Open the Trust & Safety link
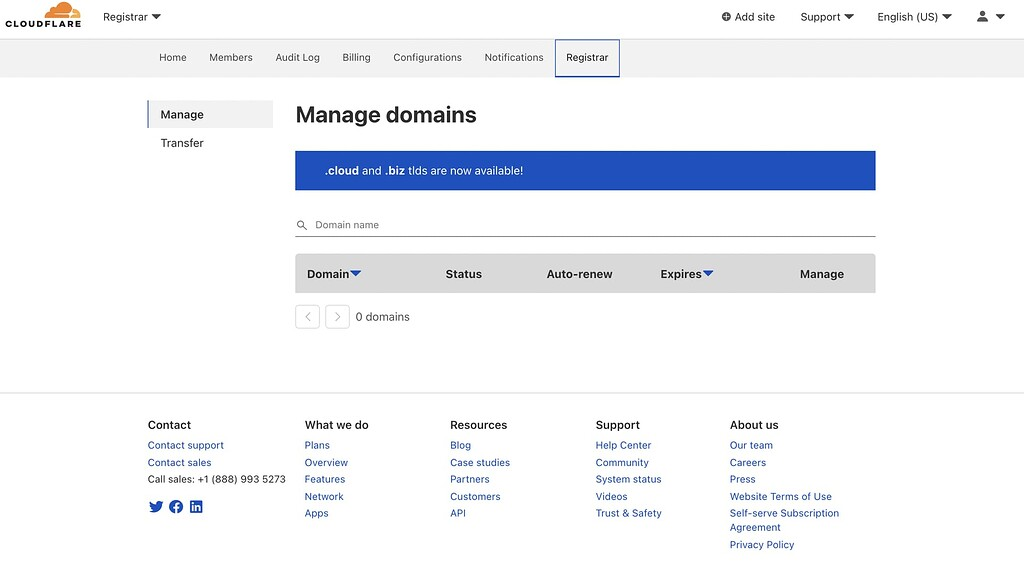The height and width of the screenshot is (574, 1024). point(628,513)
